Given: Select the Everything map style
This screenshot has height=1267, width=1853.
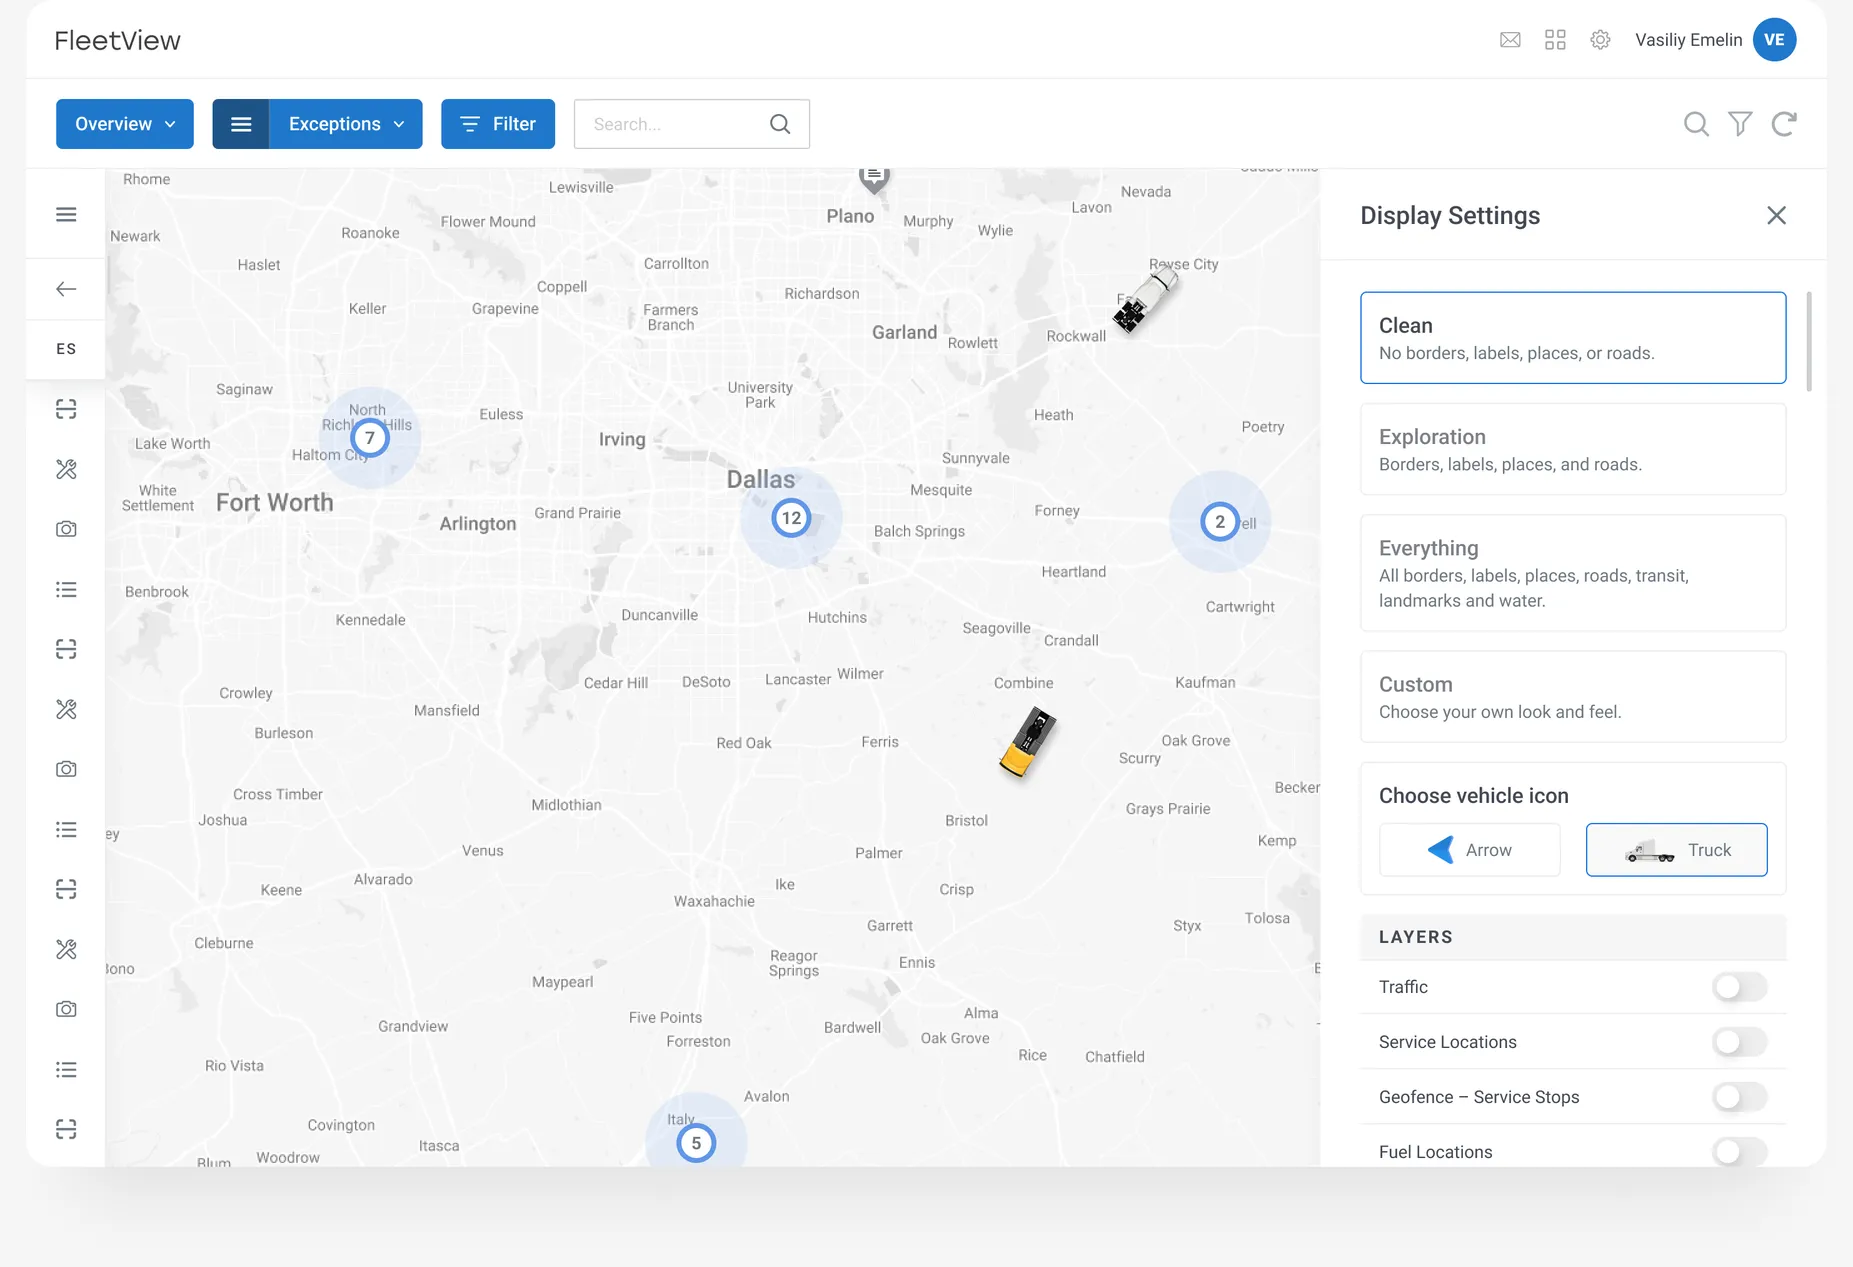Looking at the screenshot, I should pos(1573,573).
